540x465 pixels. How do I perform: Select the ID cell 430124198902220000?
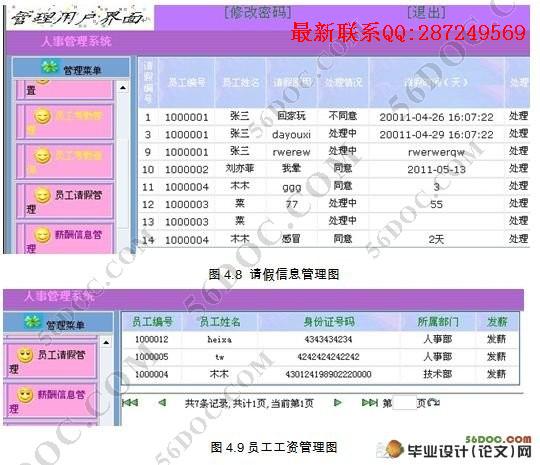coord(328,374)
